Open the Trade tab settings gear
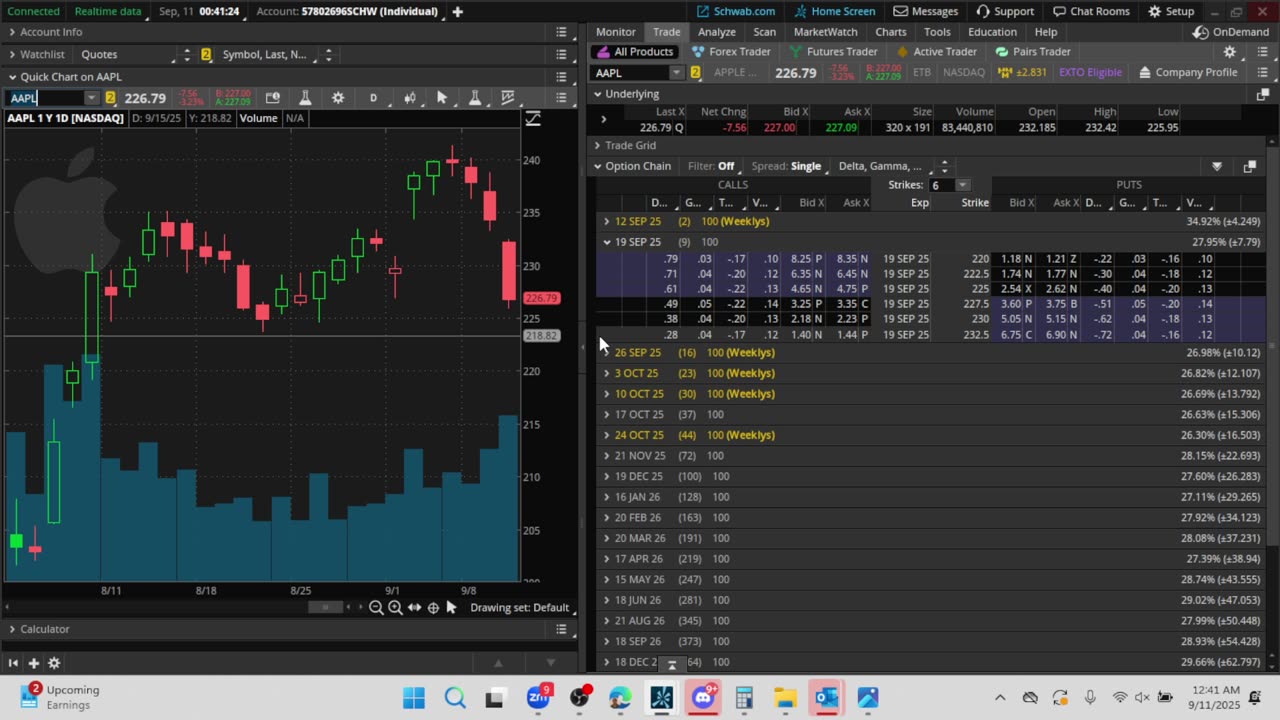The height and width of the screenshot is (720, 1280). click(x=1230, y=52)
